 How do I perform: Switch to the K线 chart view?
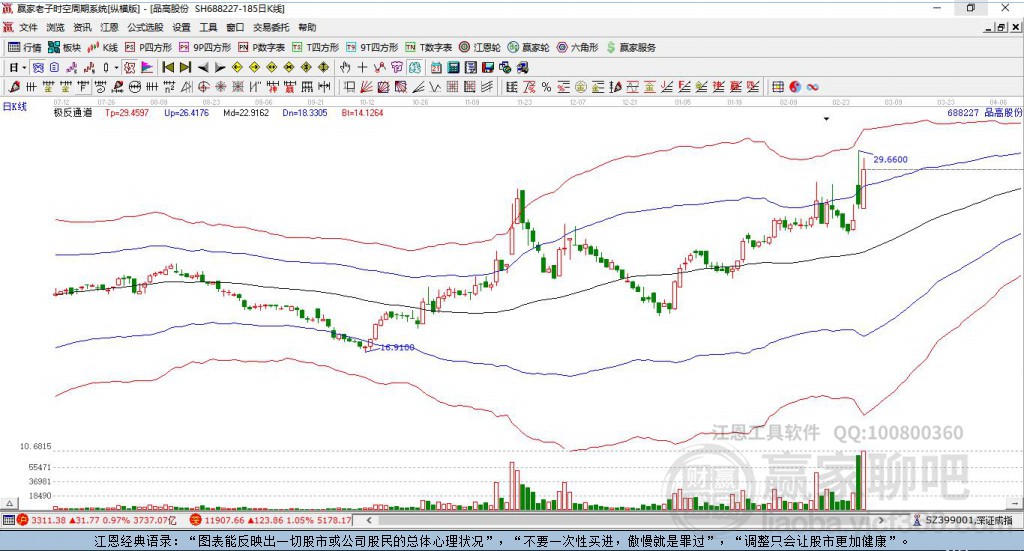[103, 48]
